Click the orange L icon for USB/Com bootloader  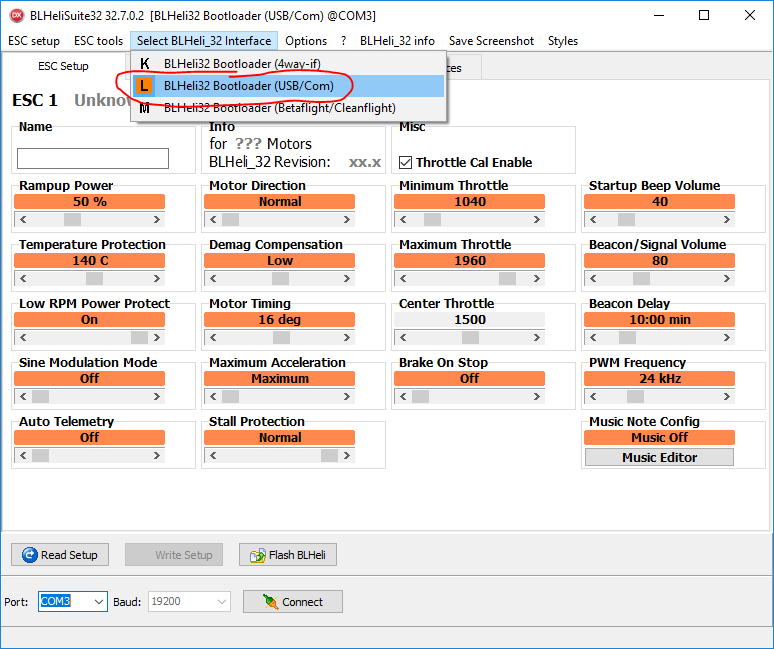[144, 86]
